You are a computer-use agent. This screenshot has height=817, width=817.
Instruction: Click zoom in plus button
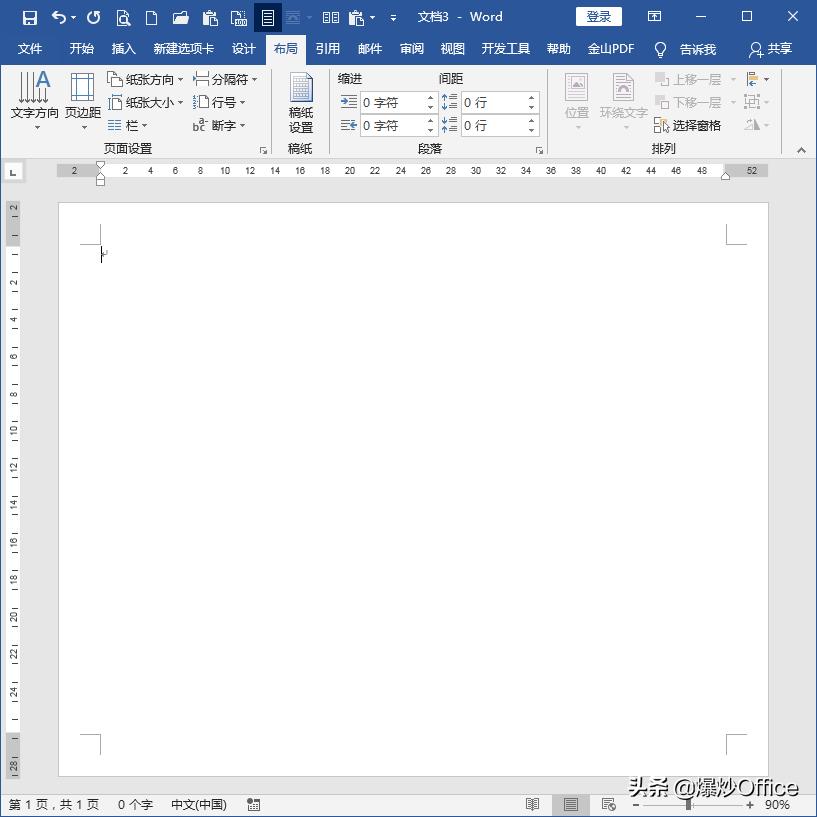750,805
